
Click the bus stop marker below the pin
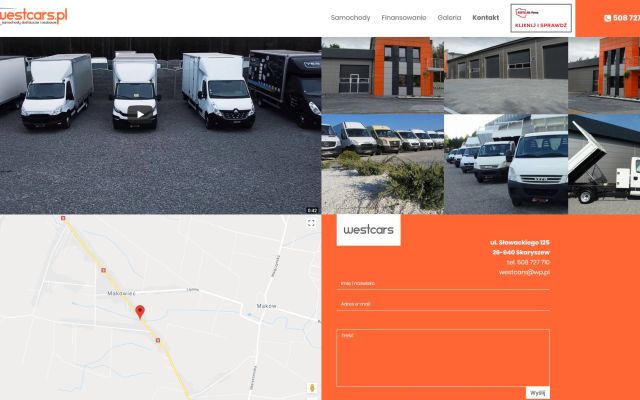(x=158, y=340)
